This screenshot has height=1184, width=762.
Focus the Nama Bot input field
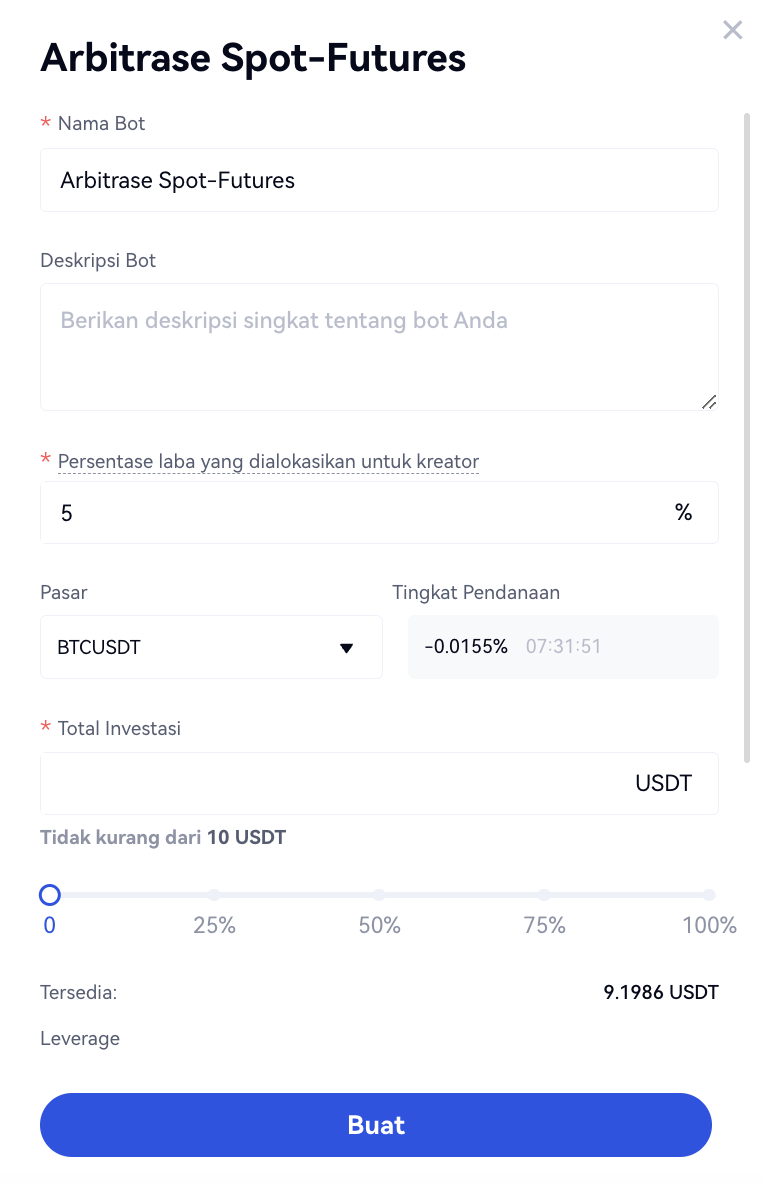point(379,180)
